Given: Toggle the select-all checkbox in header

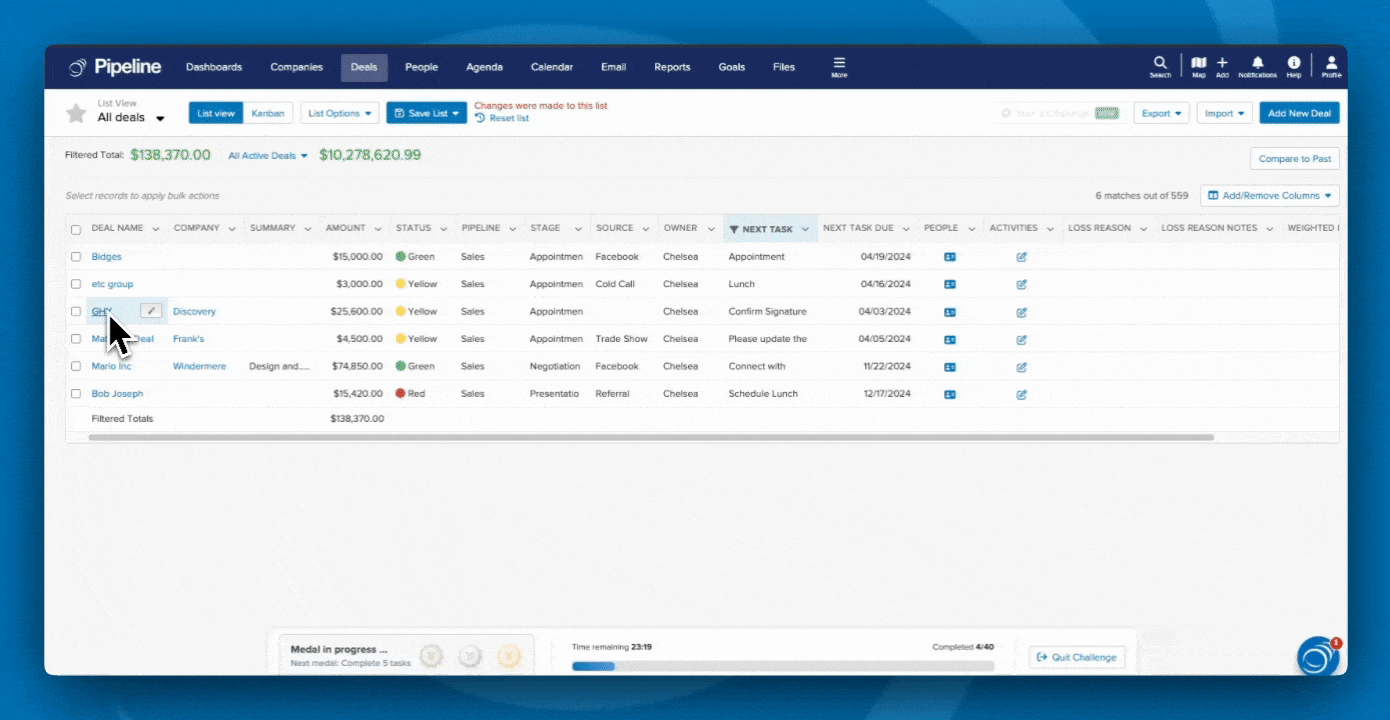Looking at the screenshot, I should coord(76,229).
